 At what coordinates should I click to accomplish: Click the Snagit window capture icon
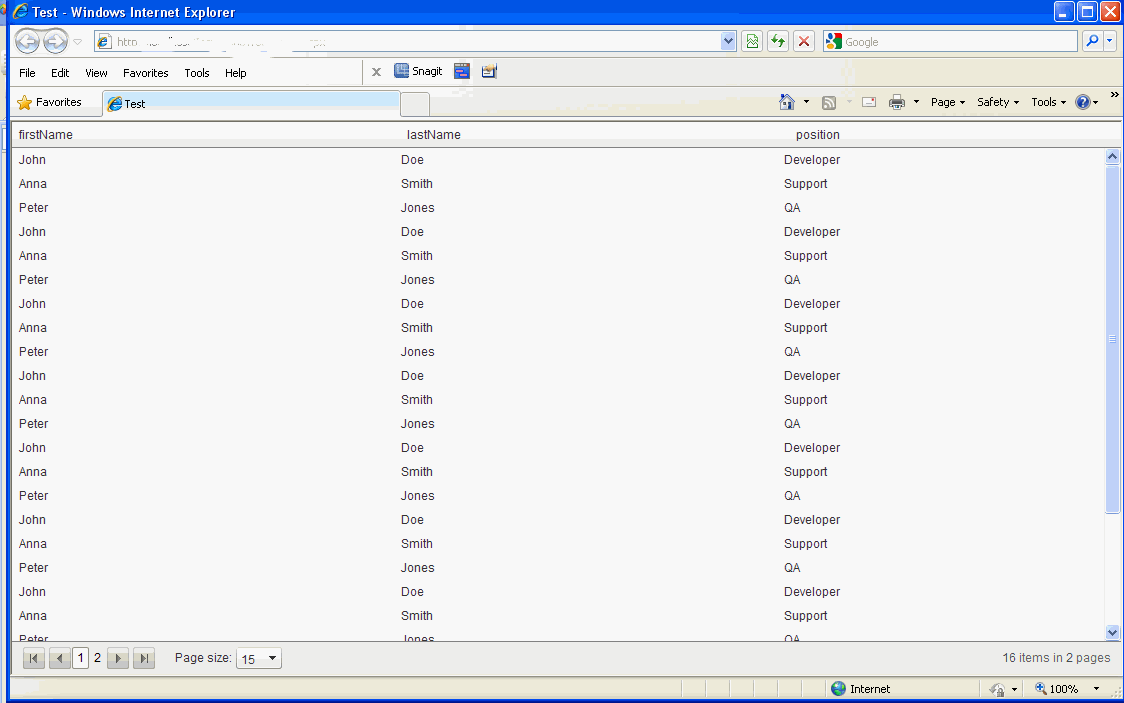pyautogui.click(x=462, y=71)
